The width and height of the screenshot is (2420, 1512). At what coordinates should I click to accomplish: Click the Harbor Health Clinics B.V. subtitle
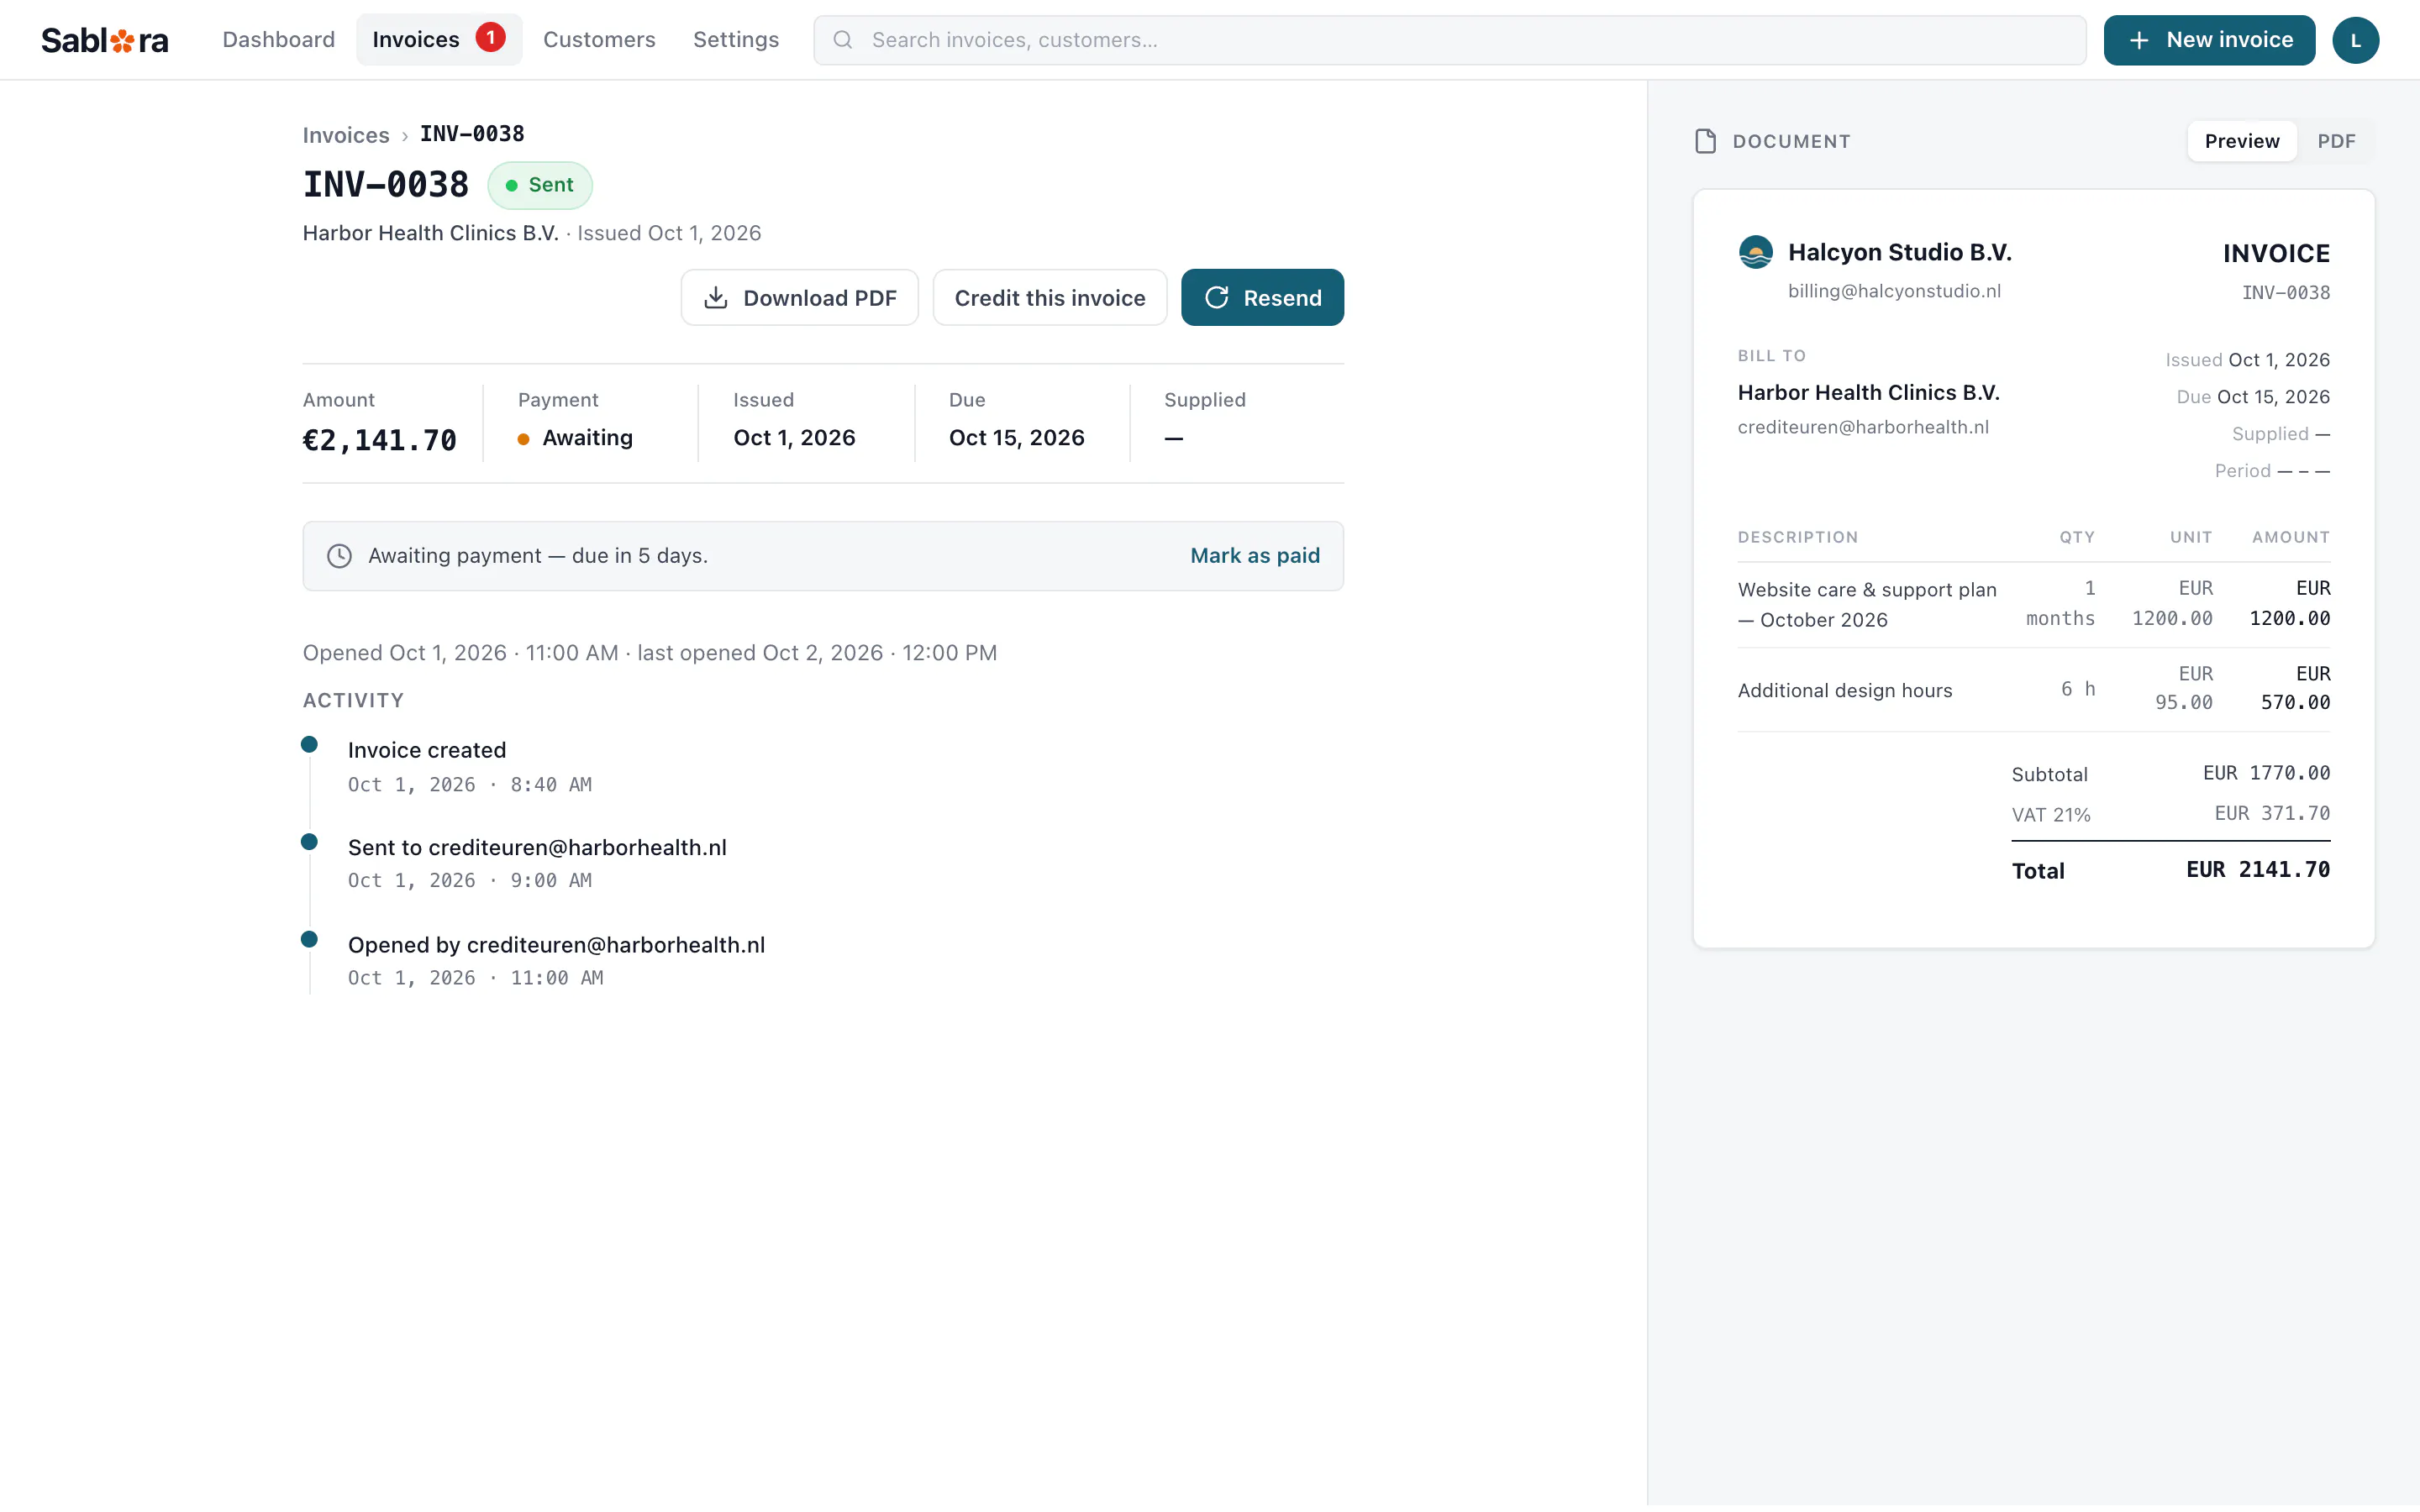pyautogui.click(x=431, y=233)
